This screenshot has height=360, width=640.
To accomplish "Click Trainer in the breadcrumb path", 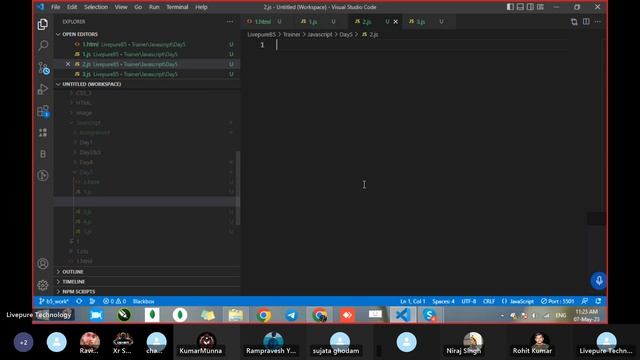I will pos(291,35).
